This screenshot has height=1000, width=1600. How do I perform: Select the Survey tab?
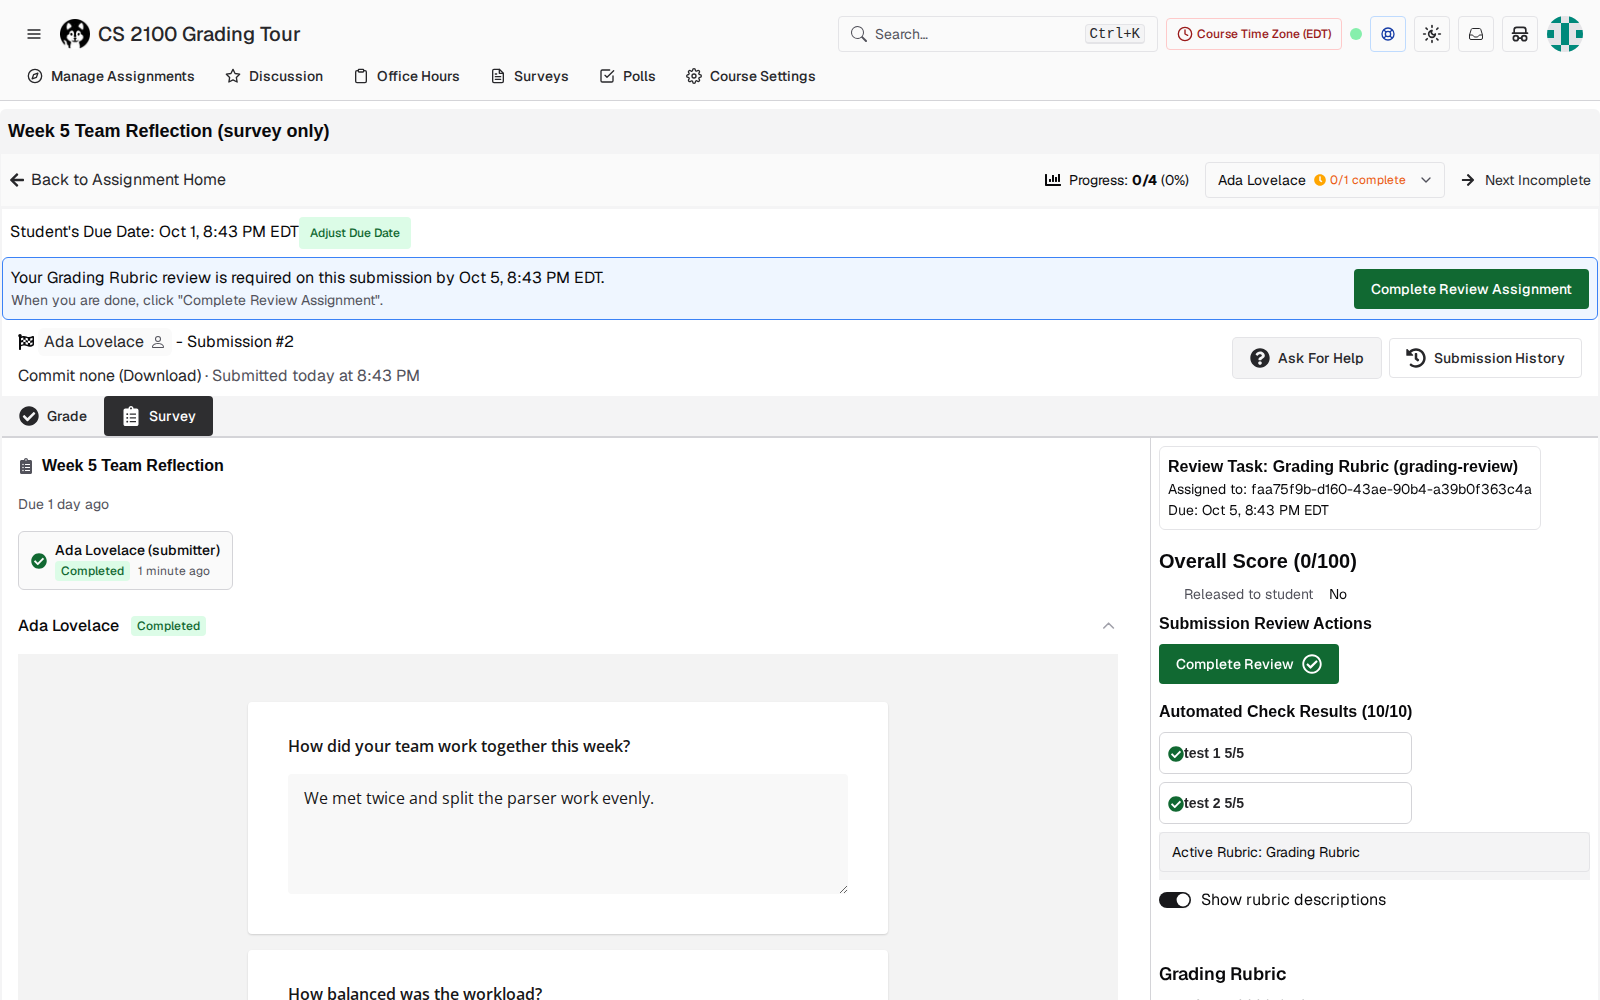coord(158,416)
